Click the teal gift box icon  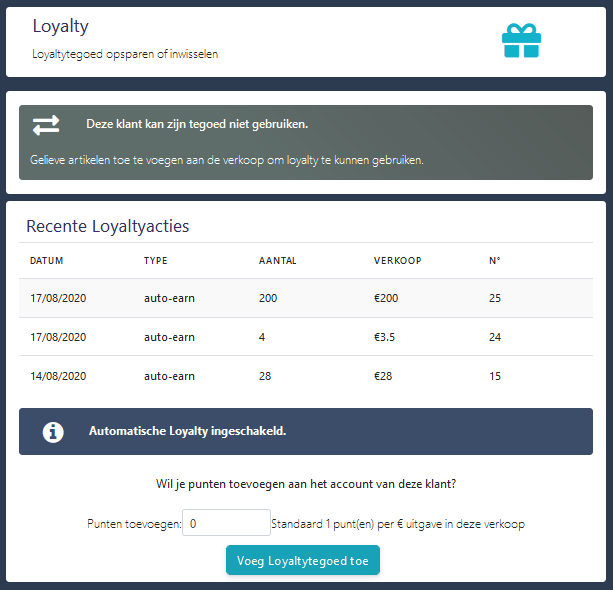coord(521,41)
